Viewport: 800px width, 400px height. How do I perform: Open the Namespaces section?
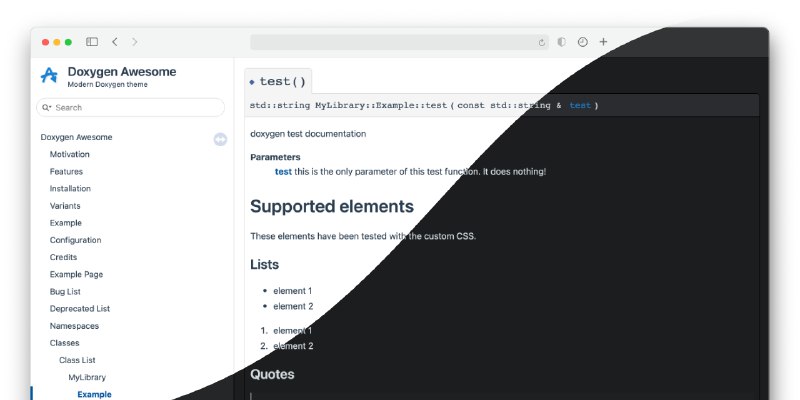coord(74,326)
